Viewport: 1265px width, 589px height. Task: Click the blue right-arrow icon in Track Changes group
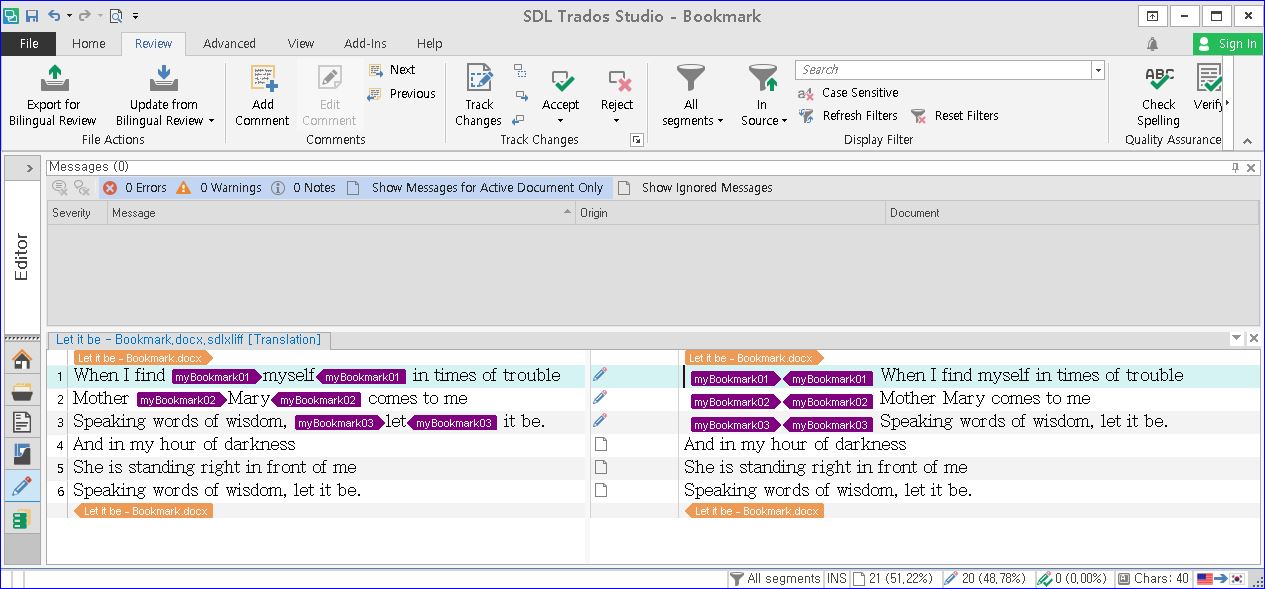point(521,95)
